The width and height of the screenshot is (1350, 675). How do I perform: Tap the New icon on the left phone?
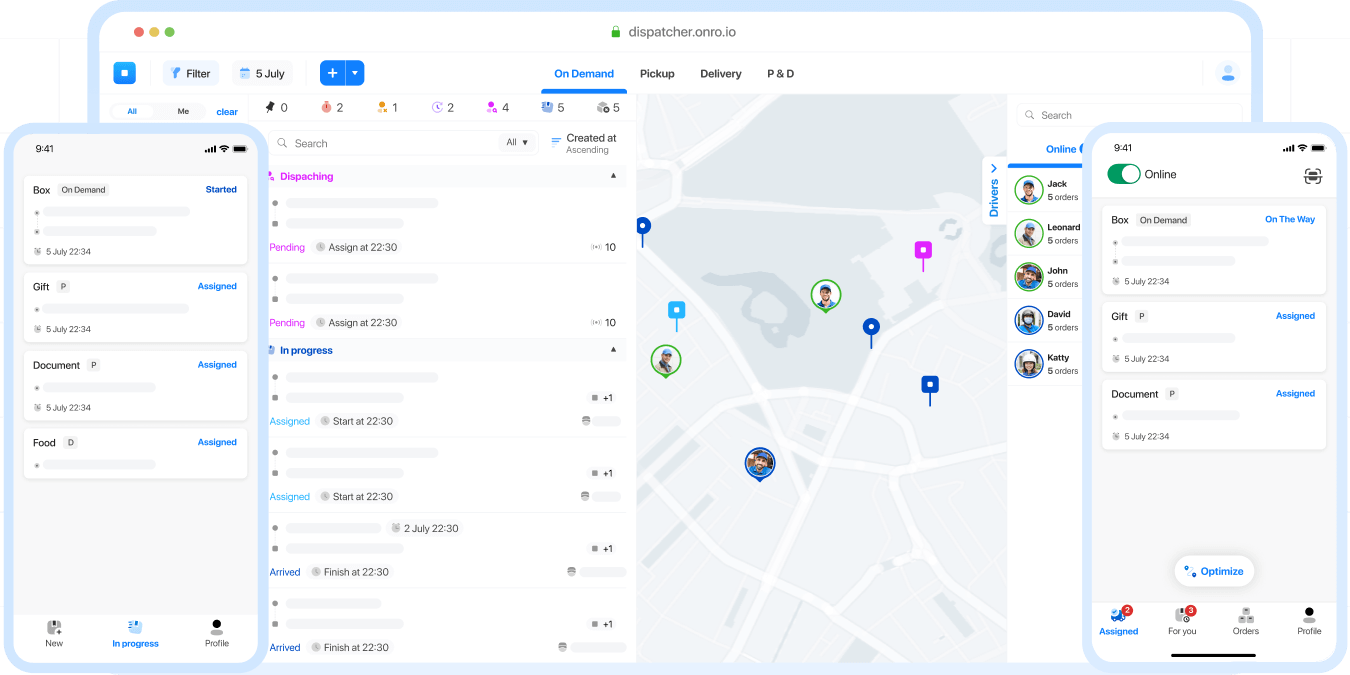54,633
